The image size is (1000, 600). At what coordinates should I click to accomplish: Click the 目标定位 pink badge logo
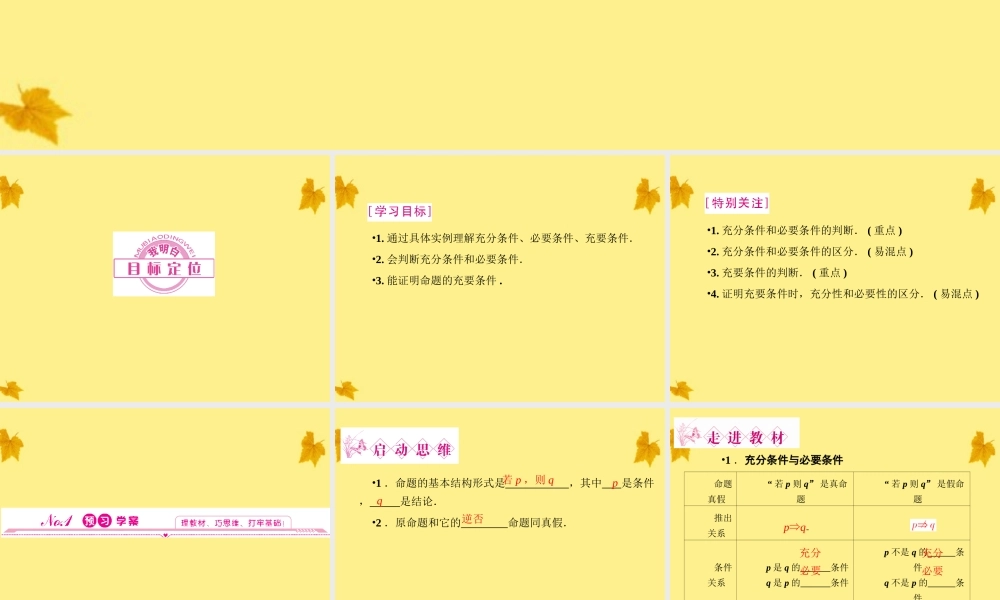[163, 264]
